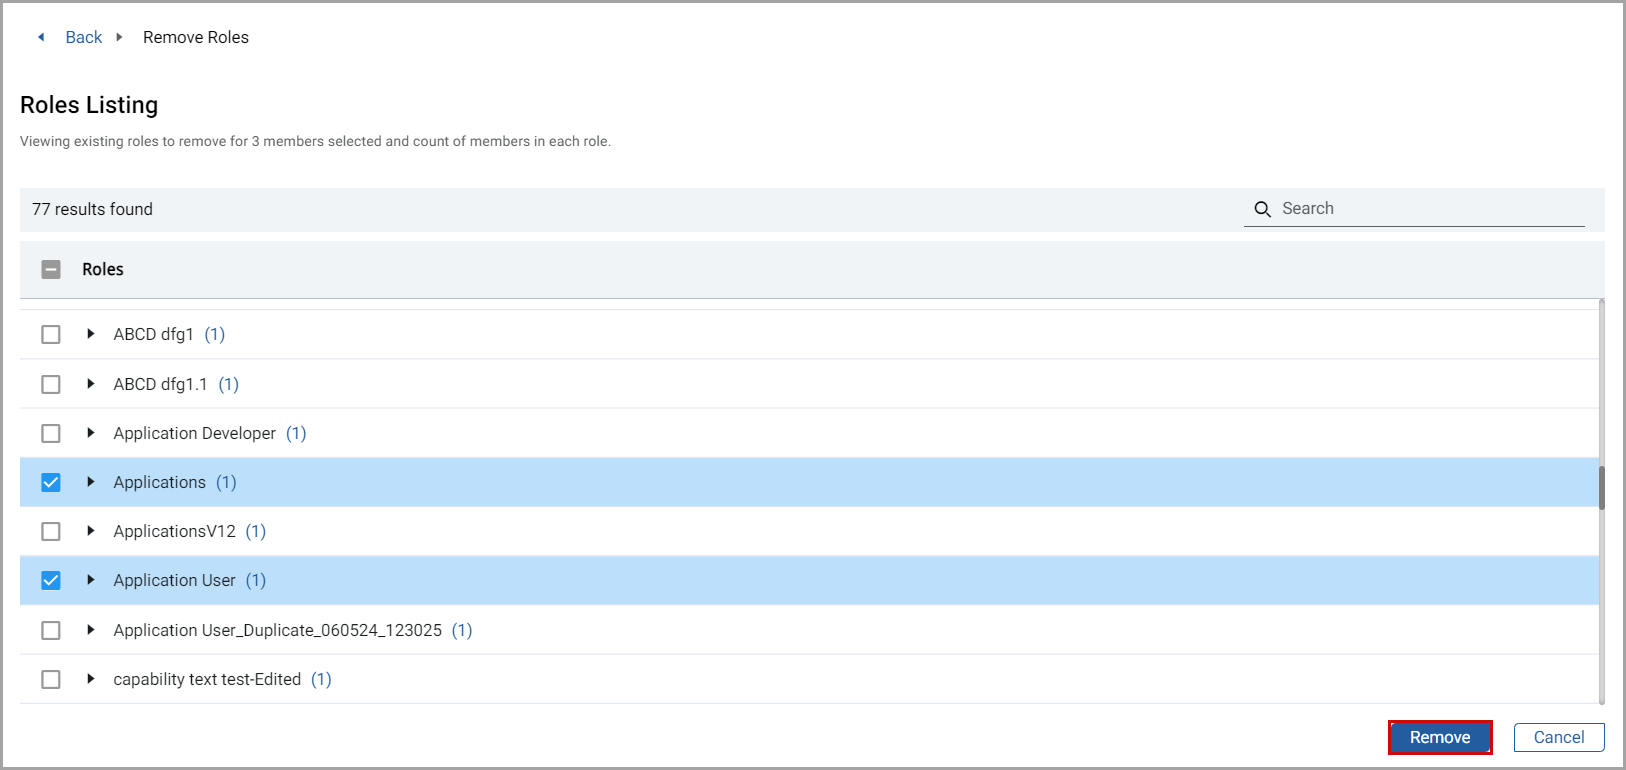
Task: Deselect the Application User checkbox
Action: click(x=51, y=580)
